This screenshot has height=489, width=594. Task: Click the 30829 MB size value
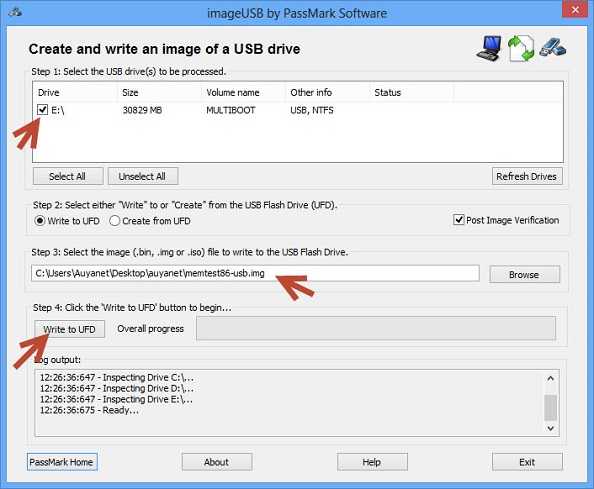[x=142, y=110]
